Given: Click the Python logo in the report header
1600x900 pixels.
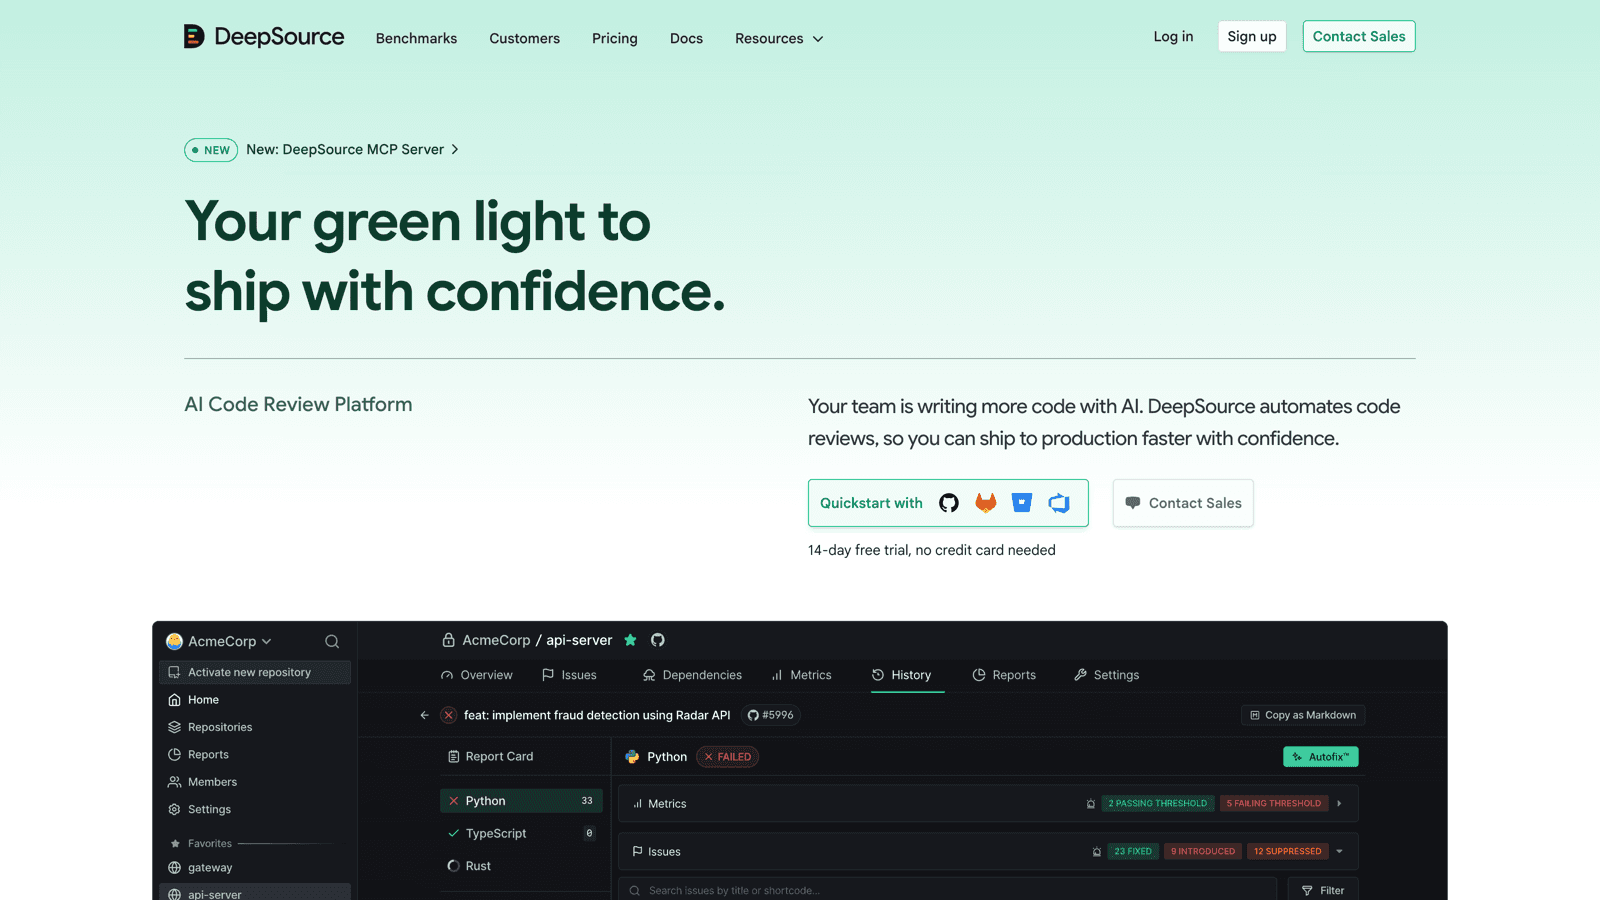Looking at the screenshot, I should (632, 757).
